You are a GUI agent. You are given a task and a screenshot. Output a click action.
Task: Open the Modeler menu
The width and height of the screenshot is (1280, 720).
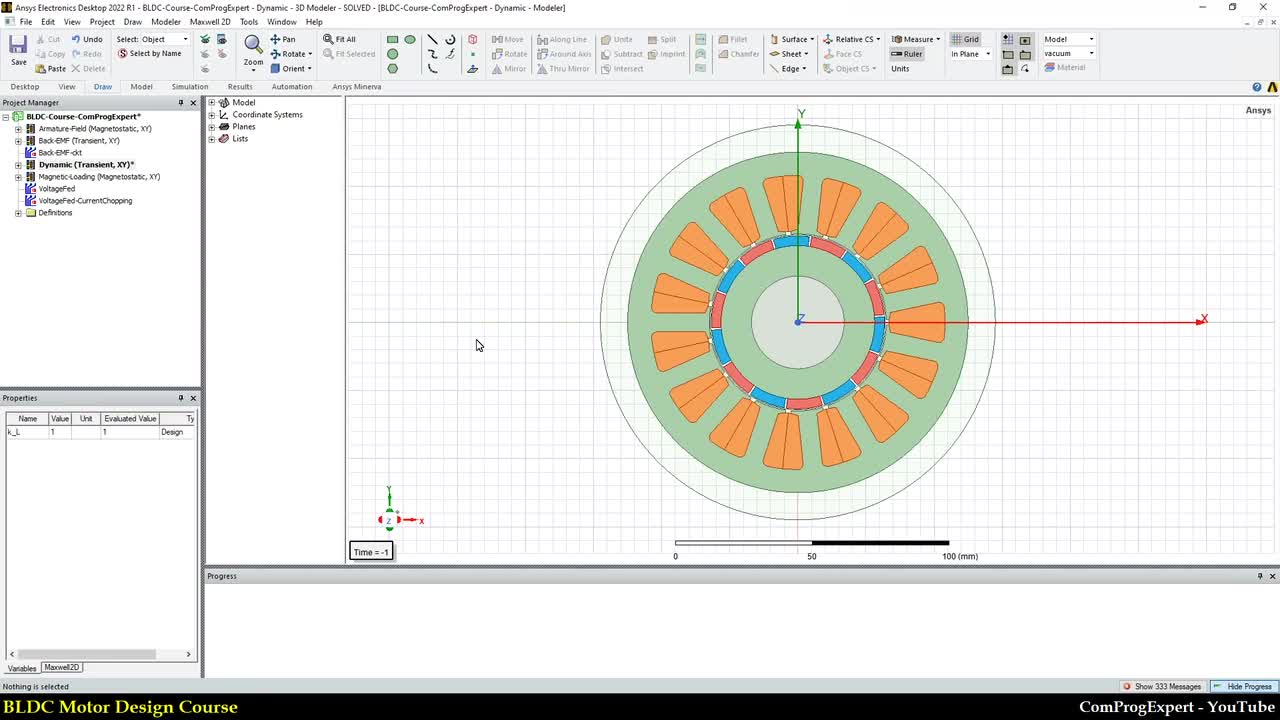pos(166,22)
